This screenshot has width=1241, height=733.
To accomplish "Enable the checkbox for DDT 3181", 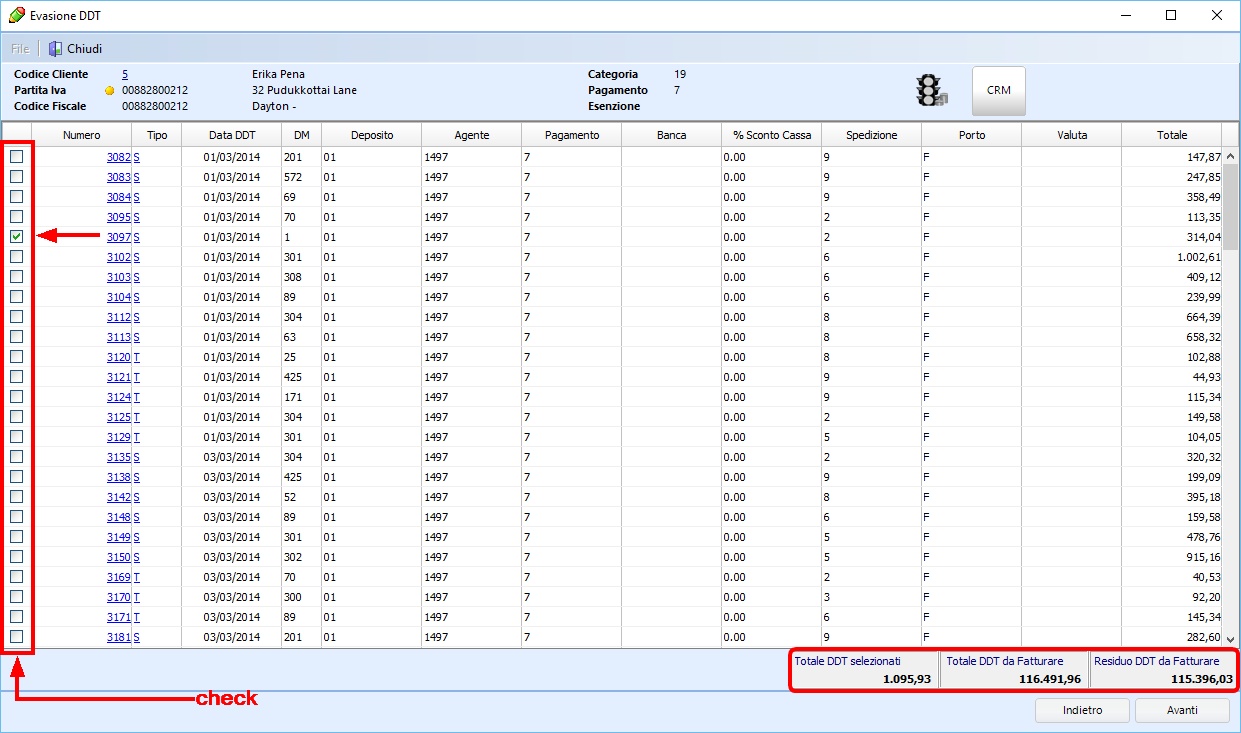I will point(17,637).
